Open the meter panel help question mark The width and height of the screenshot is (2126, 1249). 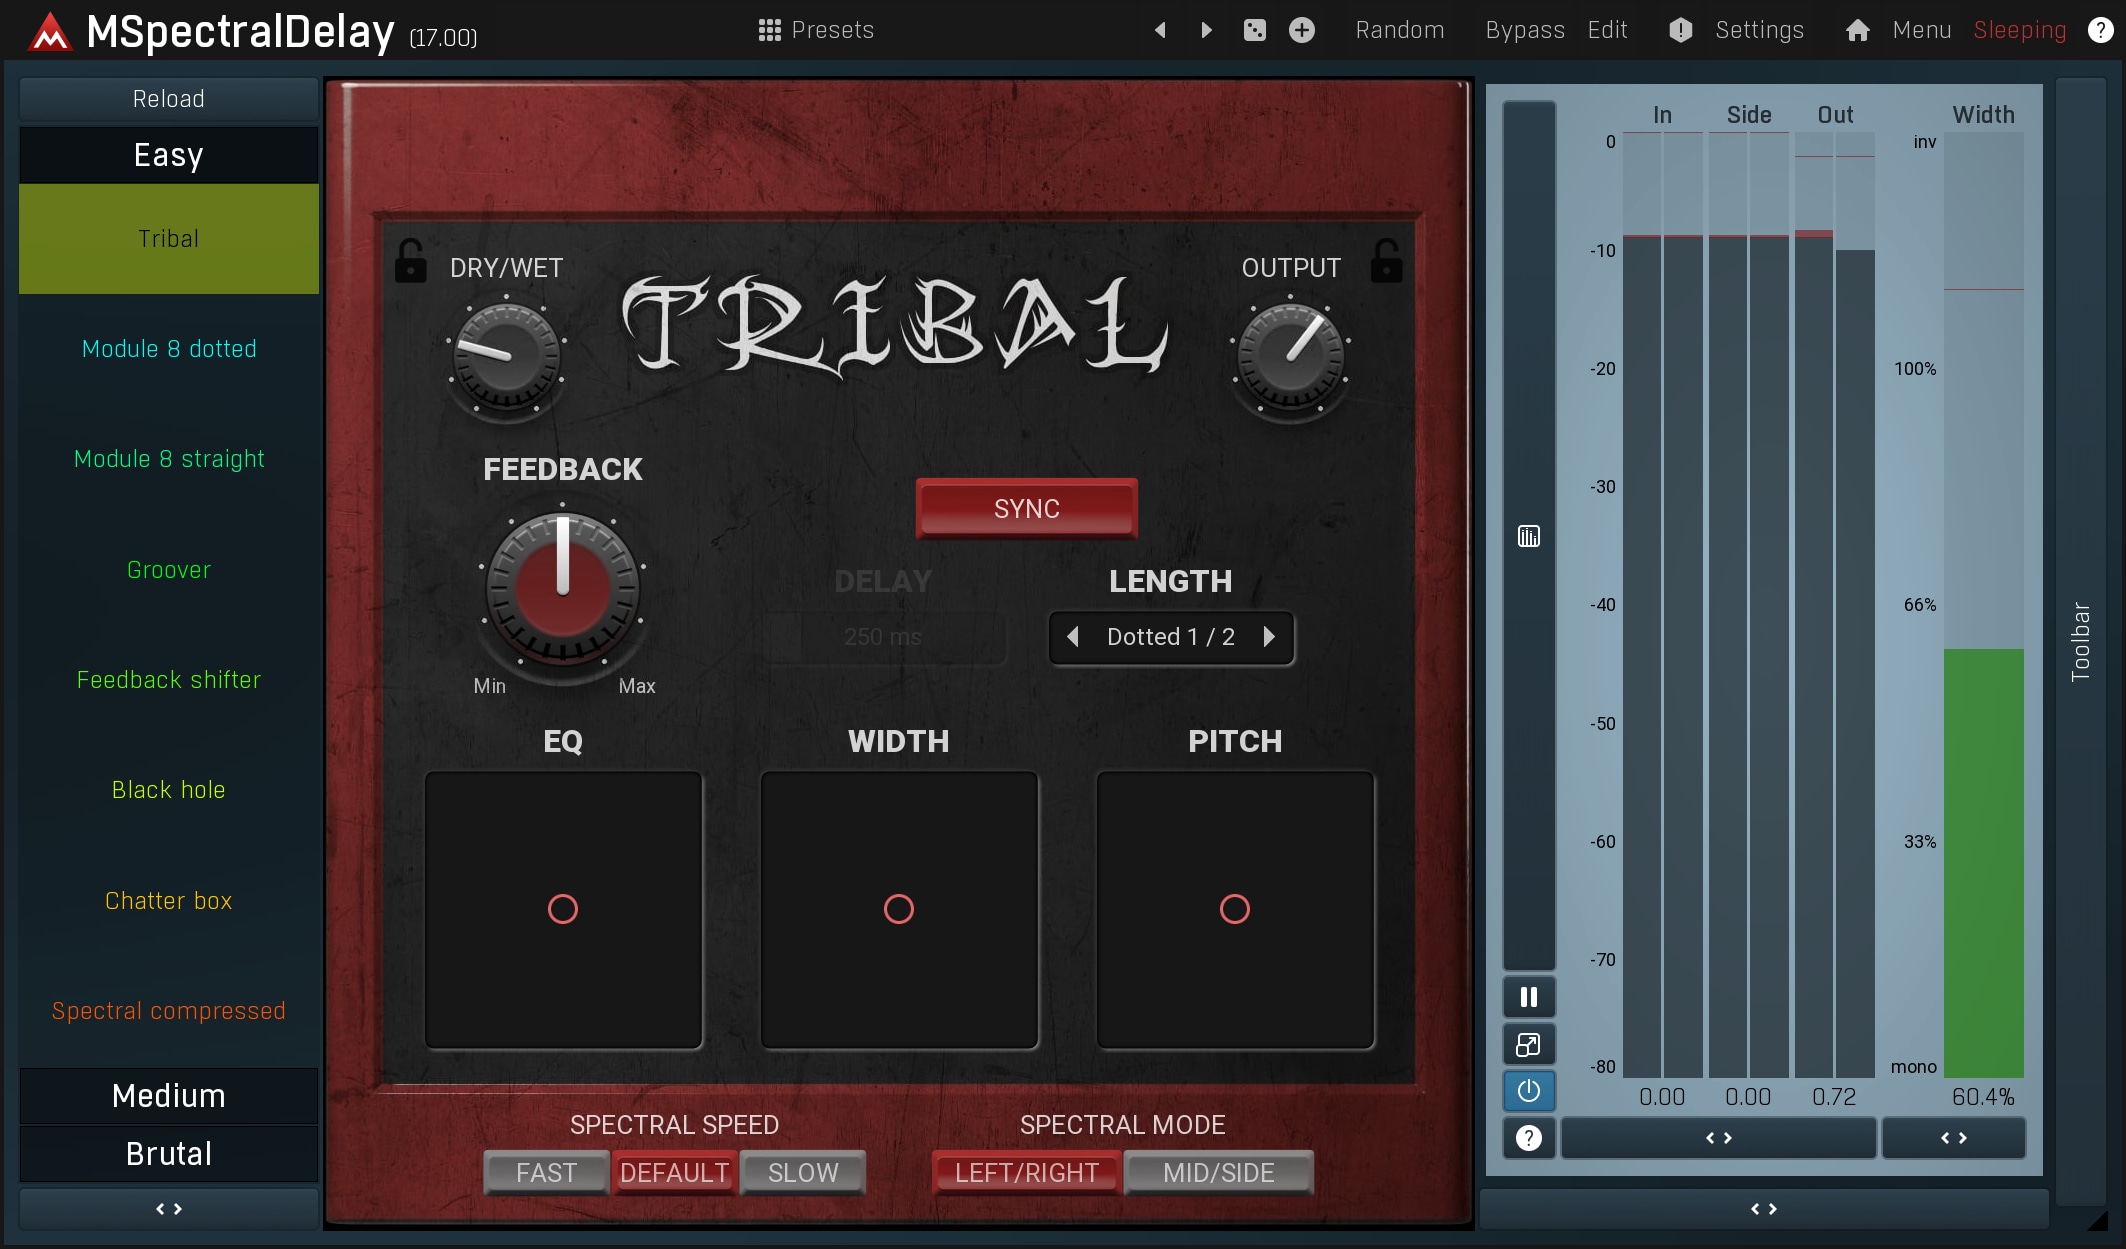pos(1528,1137)
